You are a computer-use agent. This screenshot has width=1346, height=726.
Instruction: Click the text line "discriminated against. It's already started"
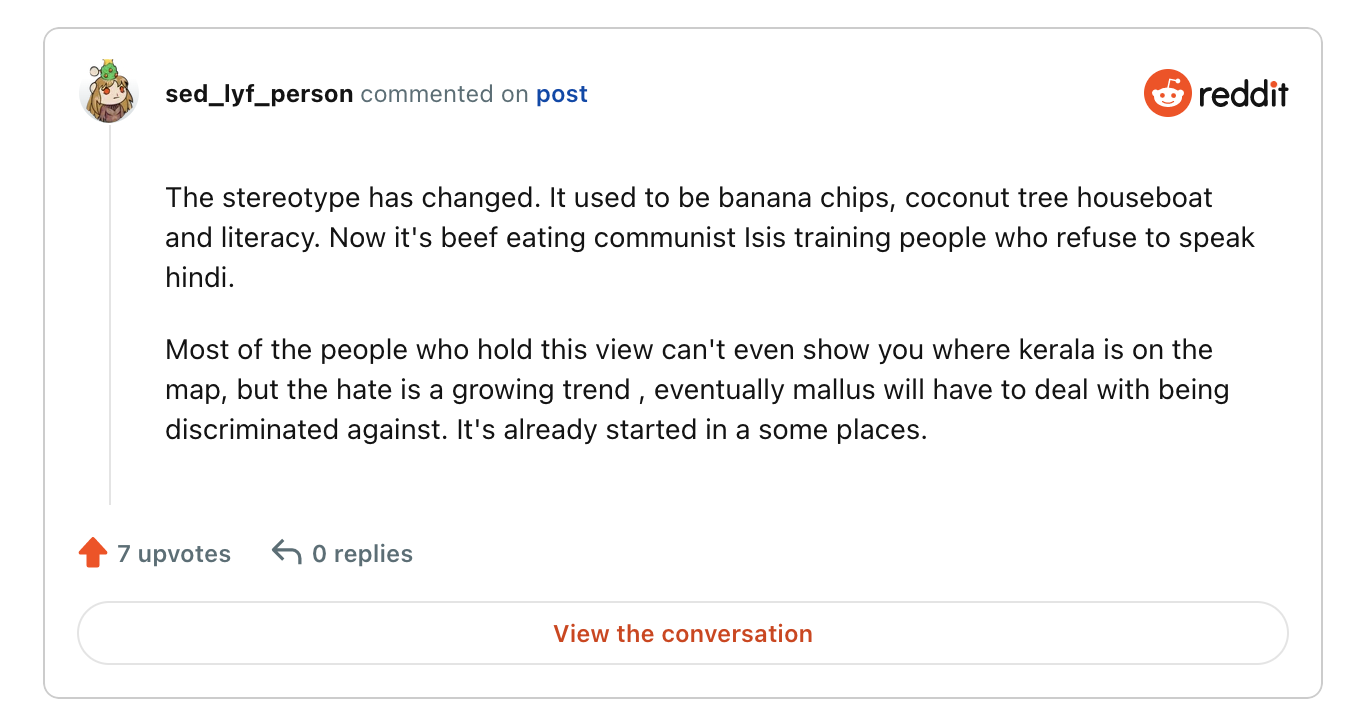[x=546, y=430]
